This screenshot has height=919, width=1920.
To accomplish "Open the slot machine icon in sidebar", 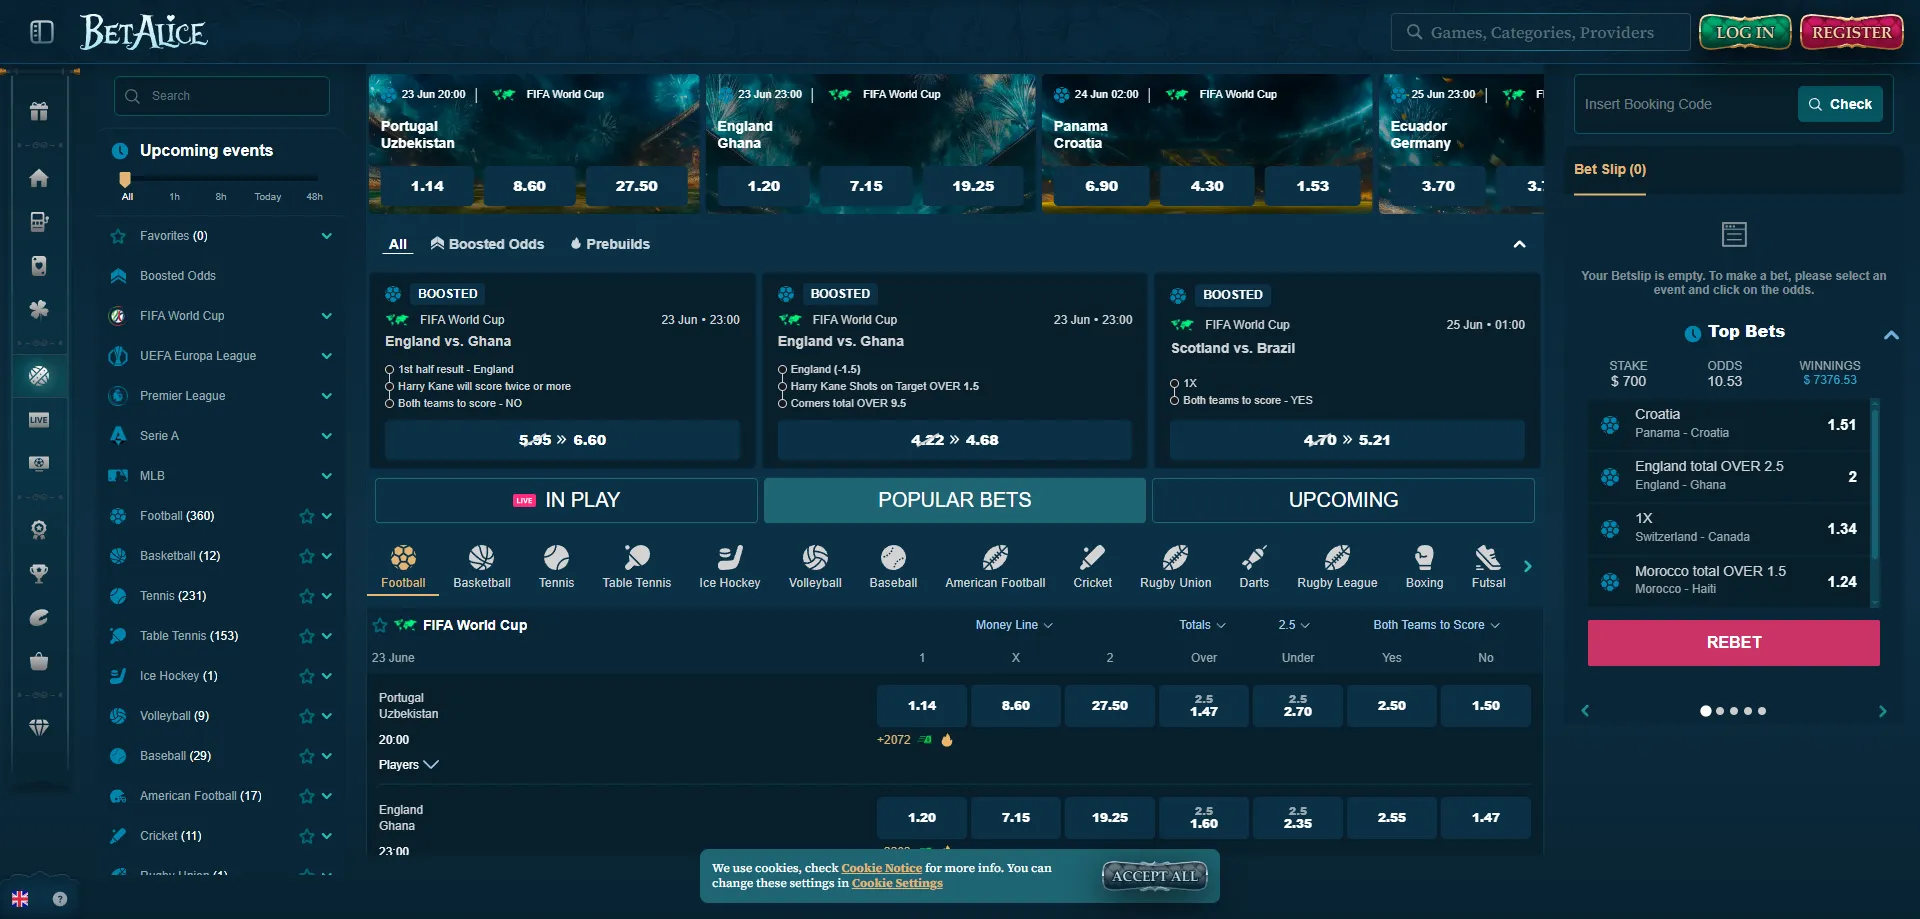I will click(39, 222).
